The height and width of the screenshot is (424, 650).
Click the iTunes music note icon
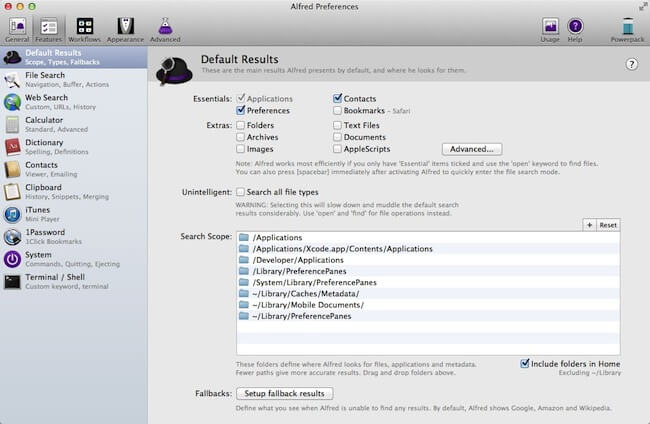(12, 214)
